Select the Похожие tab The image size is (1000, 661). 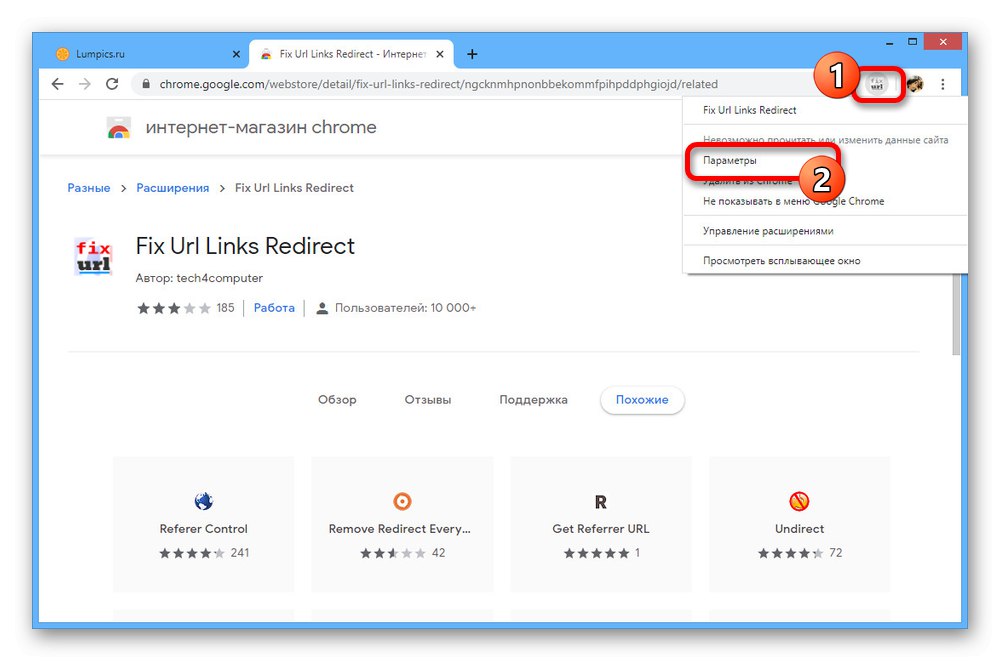pyautogui.click(x=642, y=400)
